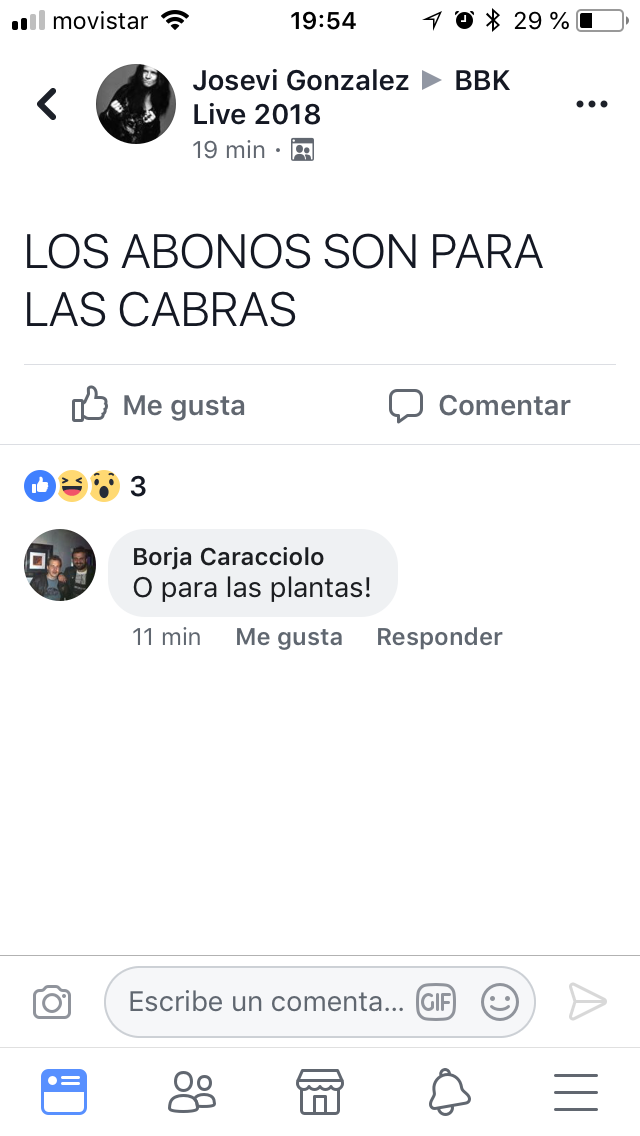Tap Comentar to comment on the post
The image size is (640, 1136).
[x=479, y=405]
